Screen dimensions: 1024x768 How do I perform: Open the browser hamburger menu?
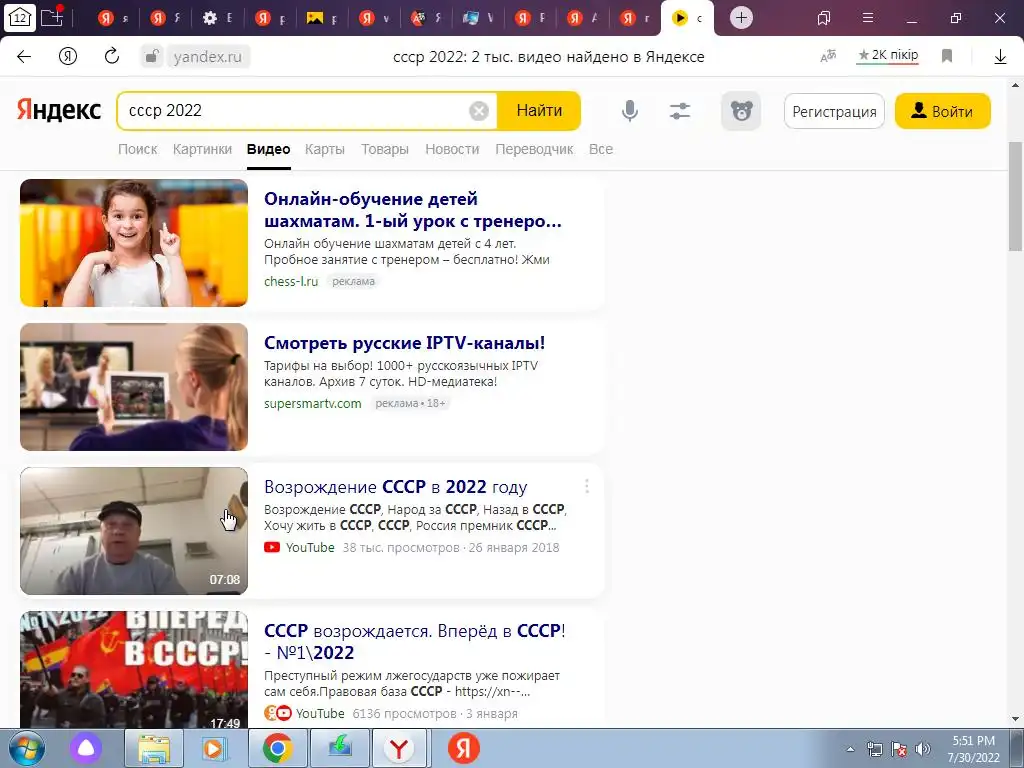(x=868, y=18)
